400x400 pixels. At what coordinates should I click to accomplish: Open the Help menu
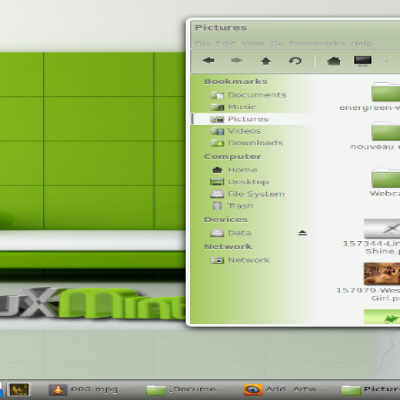(x=361, y=43)
